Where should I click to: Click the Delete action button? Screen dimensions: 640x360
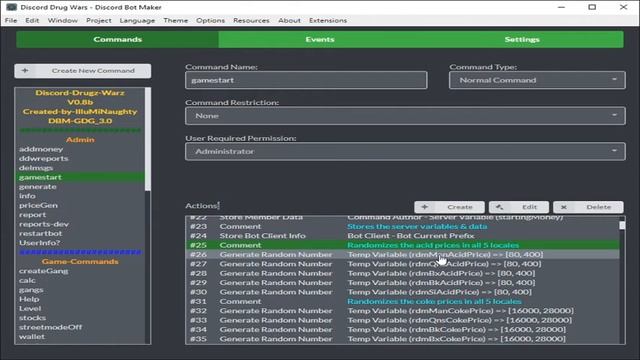click(x=588, y=207)
